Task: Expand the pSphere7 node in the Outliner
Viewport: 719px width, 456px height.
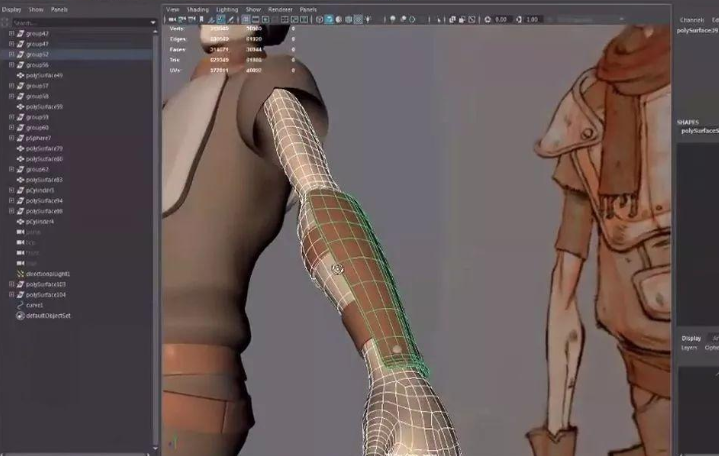Action: click(11, 138)
